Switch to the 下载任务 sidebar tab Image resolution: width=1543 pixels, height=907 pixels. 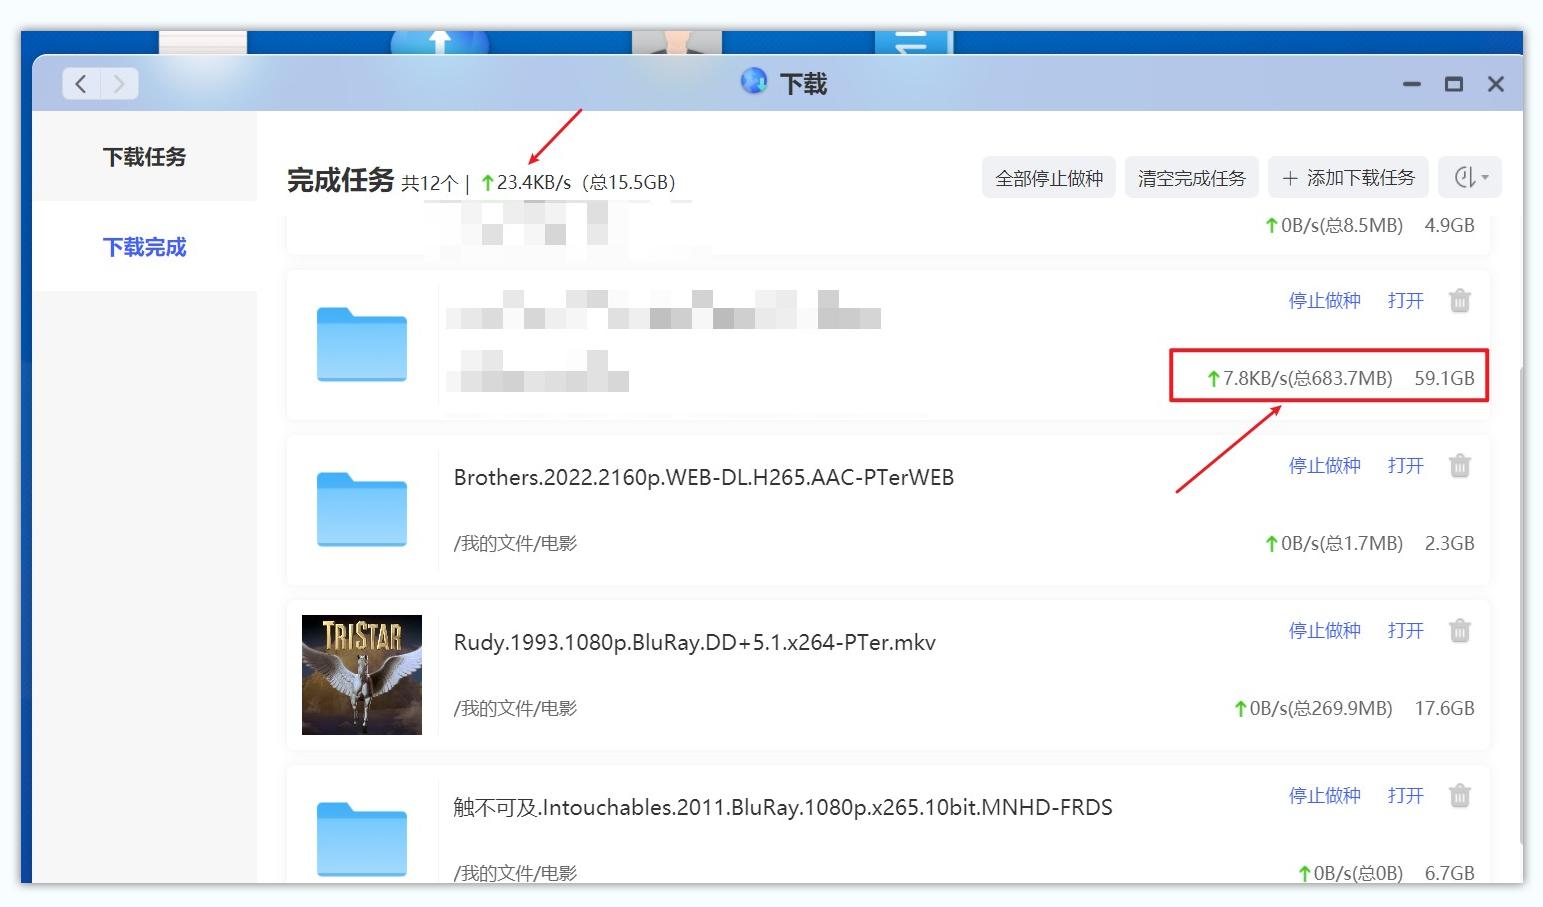pyautogui.click(x=143, y=157)
